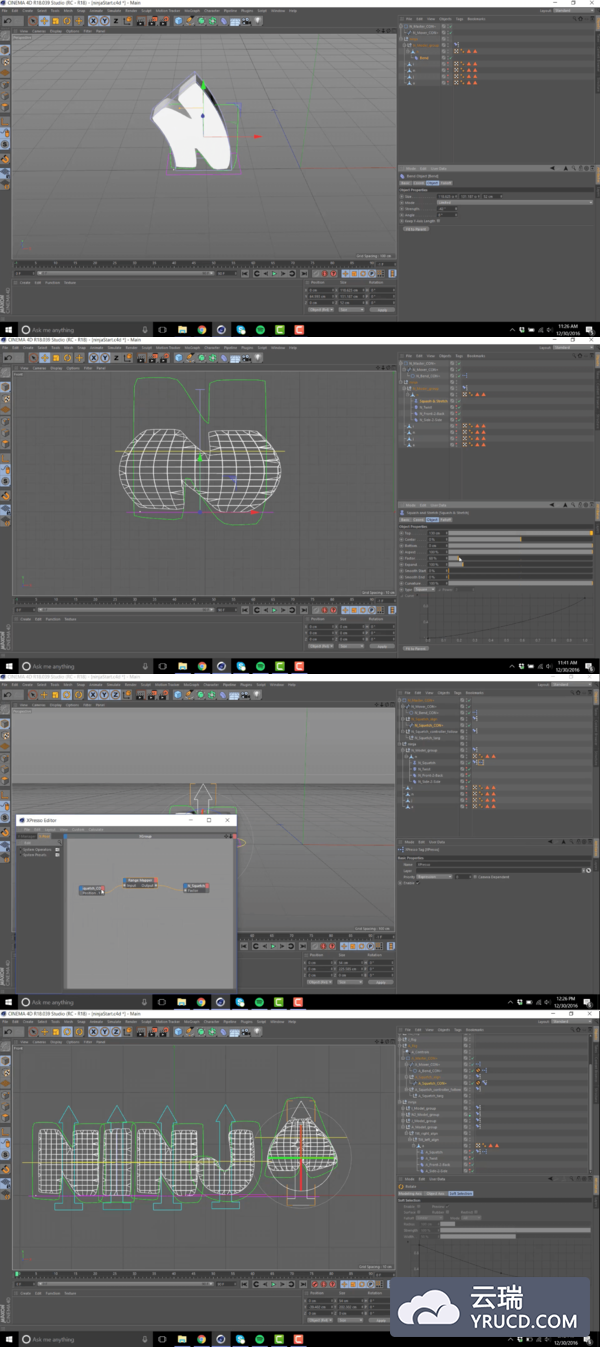Click Record Active Objects in the 11:26 AM timeline
This screenshot has height=1347, width=600.
(x=324, y=273)
